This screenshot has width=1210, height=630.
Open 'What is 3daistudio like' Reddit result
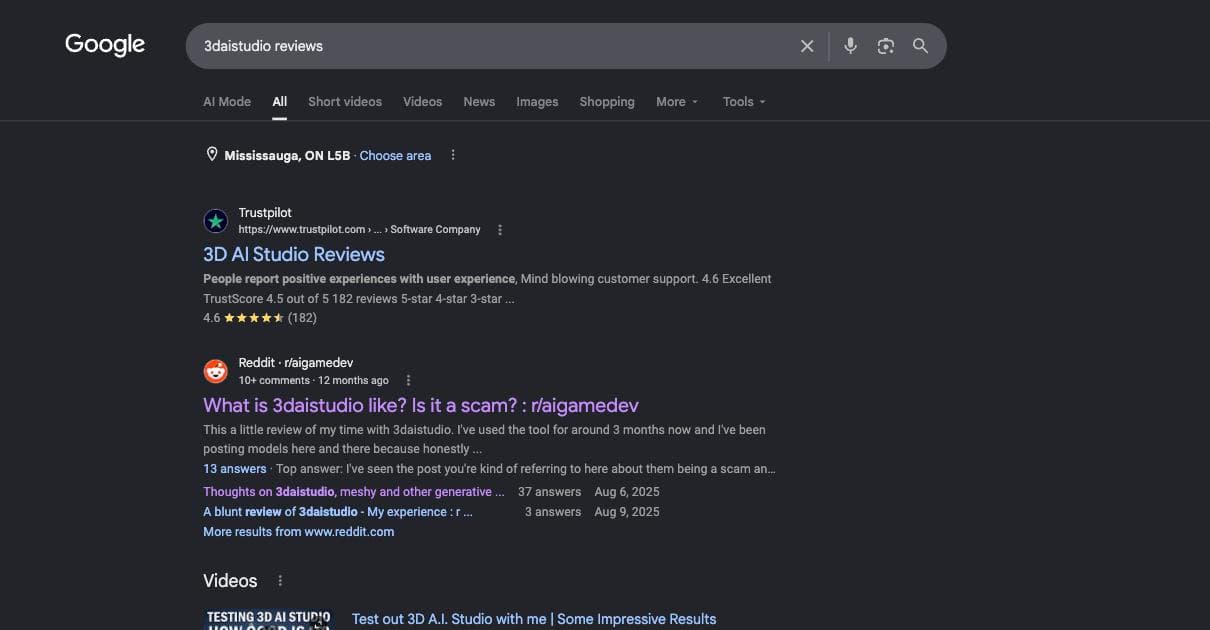coord(421,405)
